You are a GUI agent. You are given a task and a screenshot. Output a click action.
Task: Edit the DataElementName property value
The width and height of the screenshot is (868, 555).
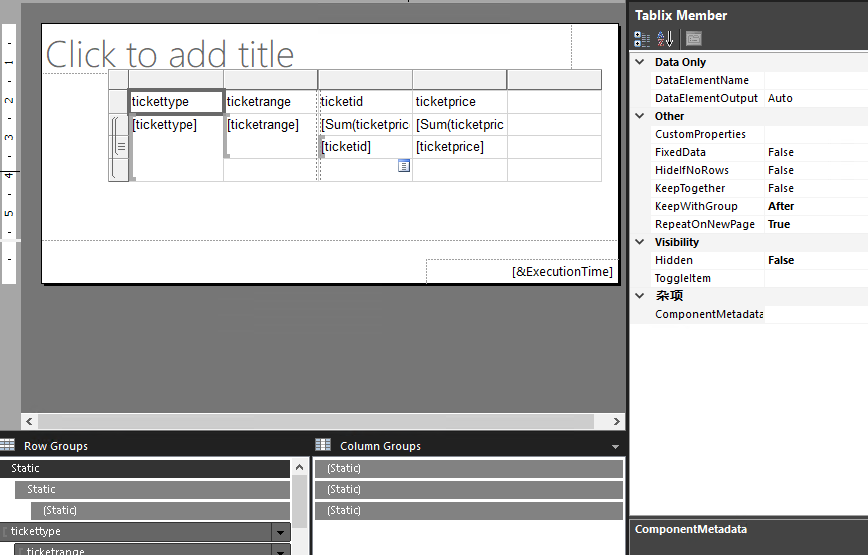pos(816,80)
